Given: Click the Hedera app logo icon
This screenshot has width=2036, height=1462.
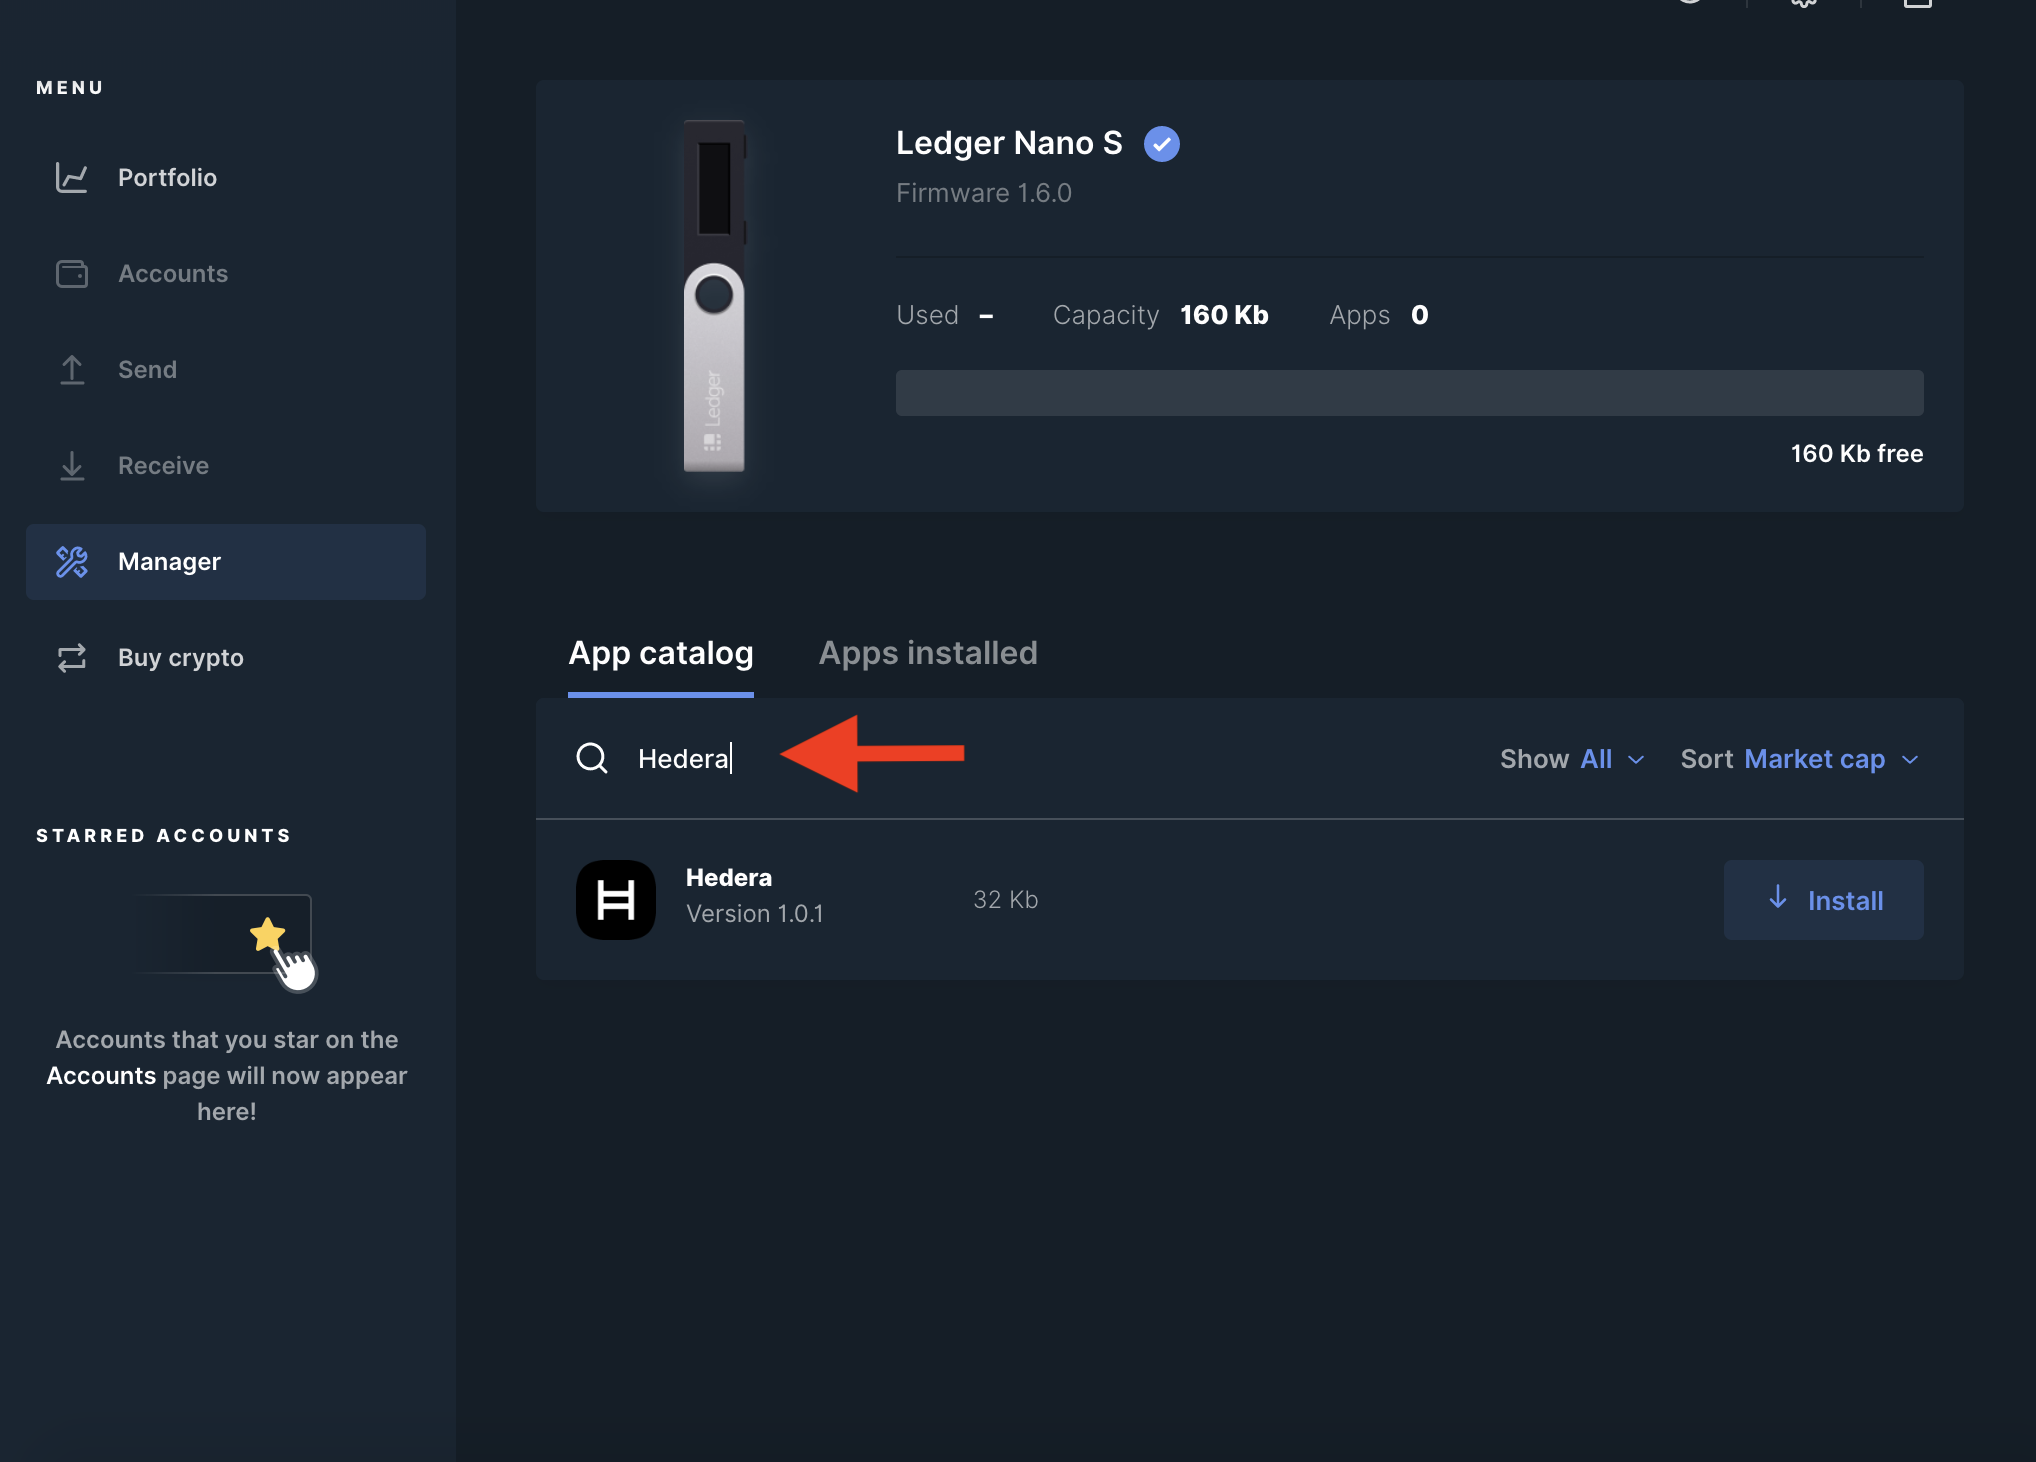Looking at the screenshot, I should [x=615, y=900].
